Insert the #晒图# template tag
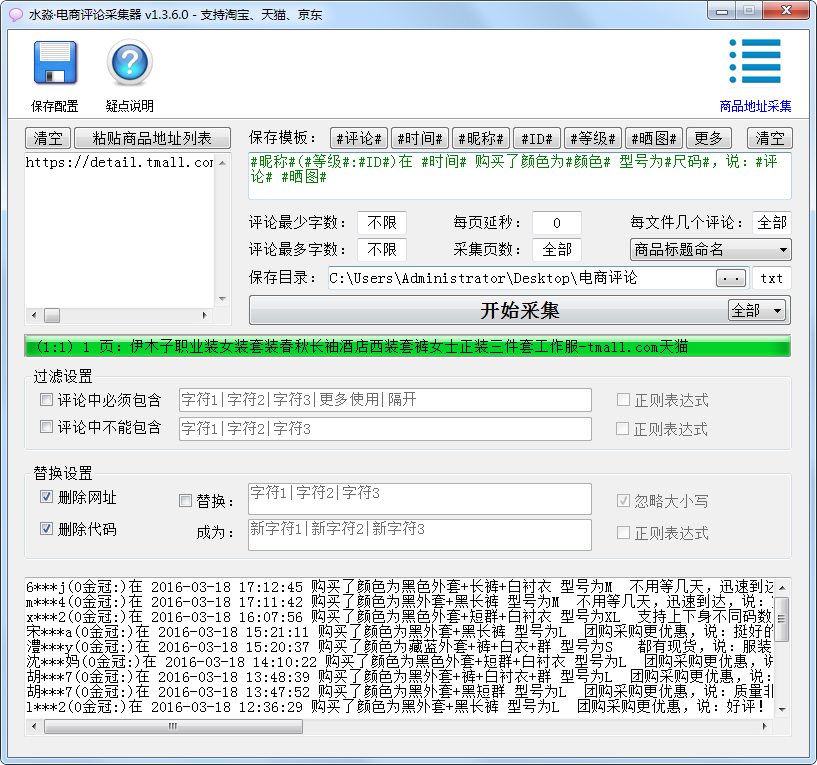This screenshot has height=765, width=817. 653,138
